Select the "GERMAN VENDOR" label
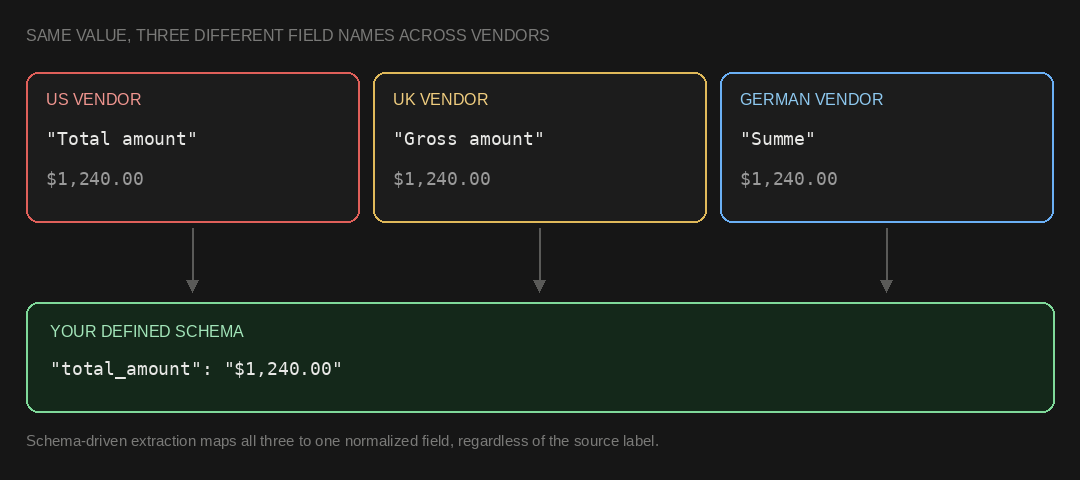This screenshot has height=480, width=1080. 811,99
